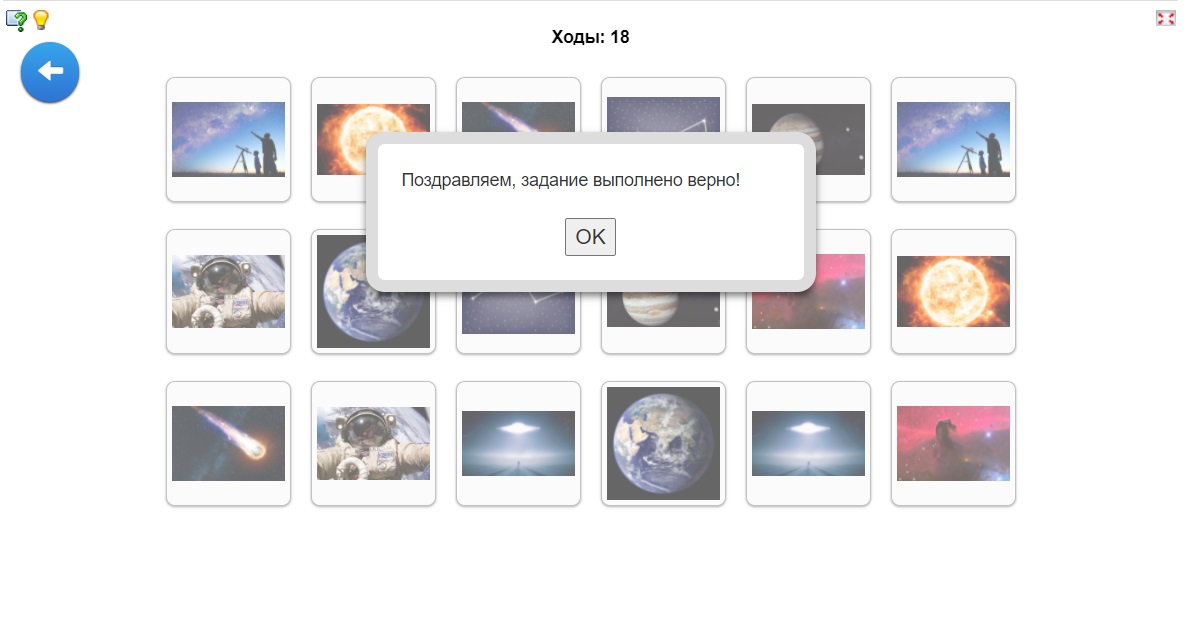Pick the astronaut card in the middle row

click(x=228, y=291)
